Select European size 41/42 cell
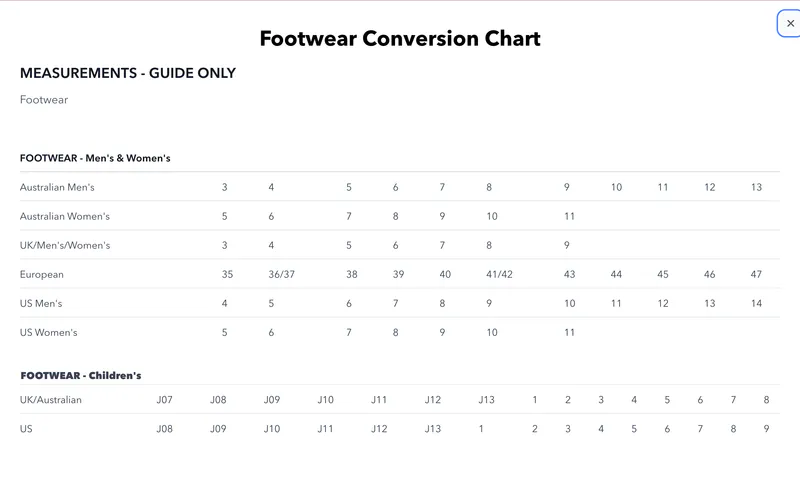 499,274
